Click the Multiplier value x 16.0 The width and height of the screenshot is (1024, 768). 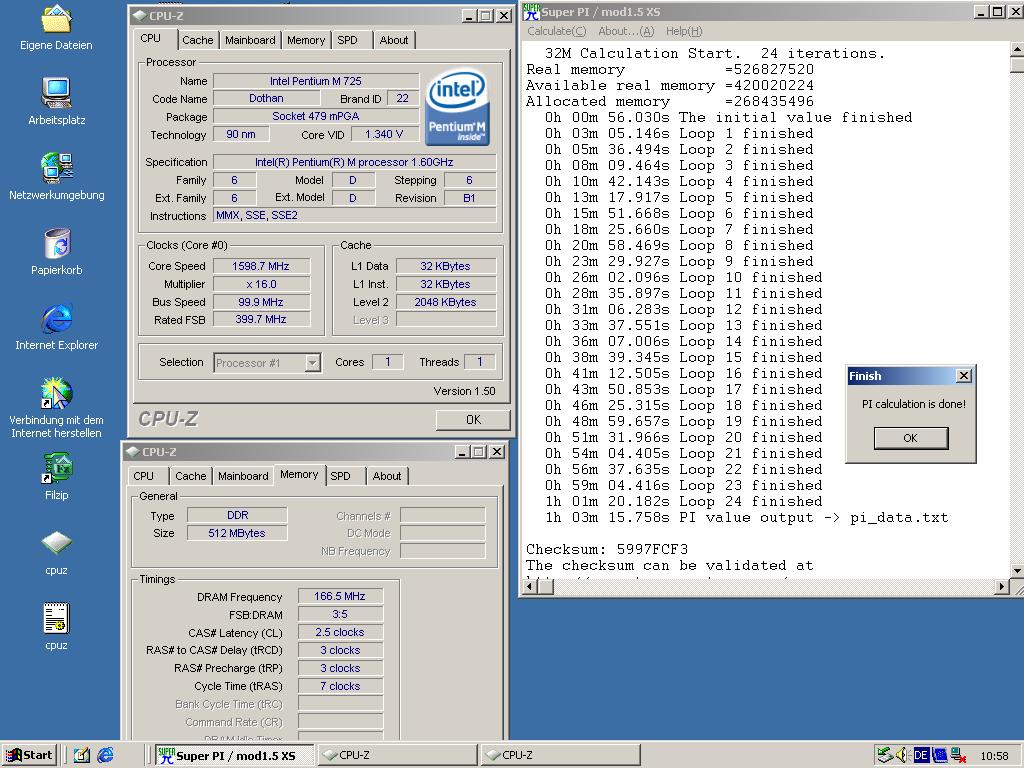261,284
